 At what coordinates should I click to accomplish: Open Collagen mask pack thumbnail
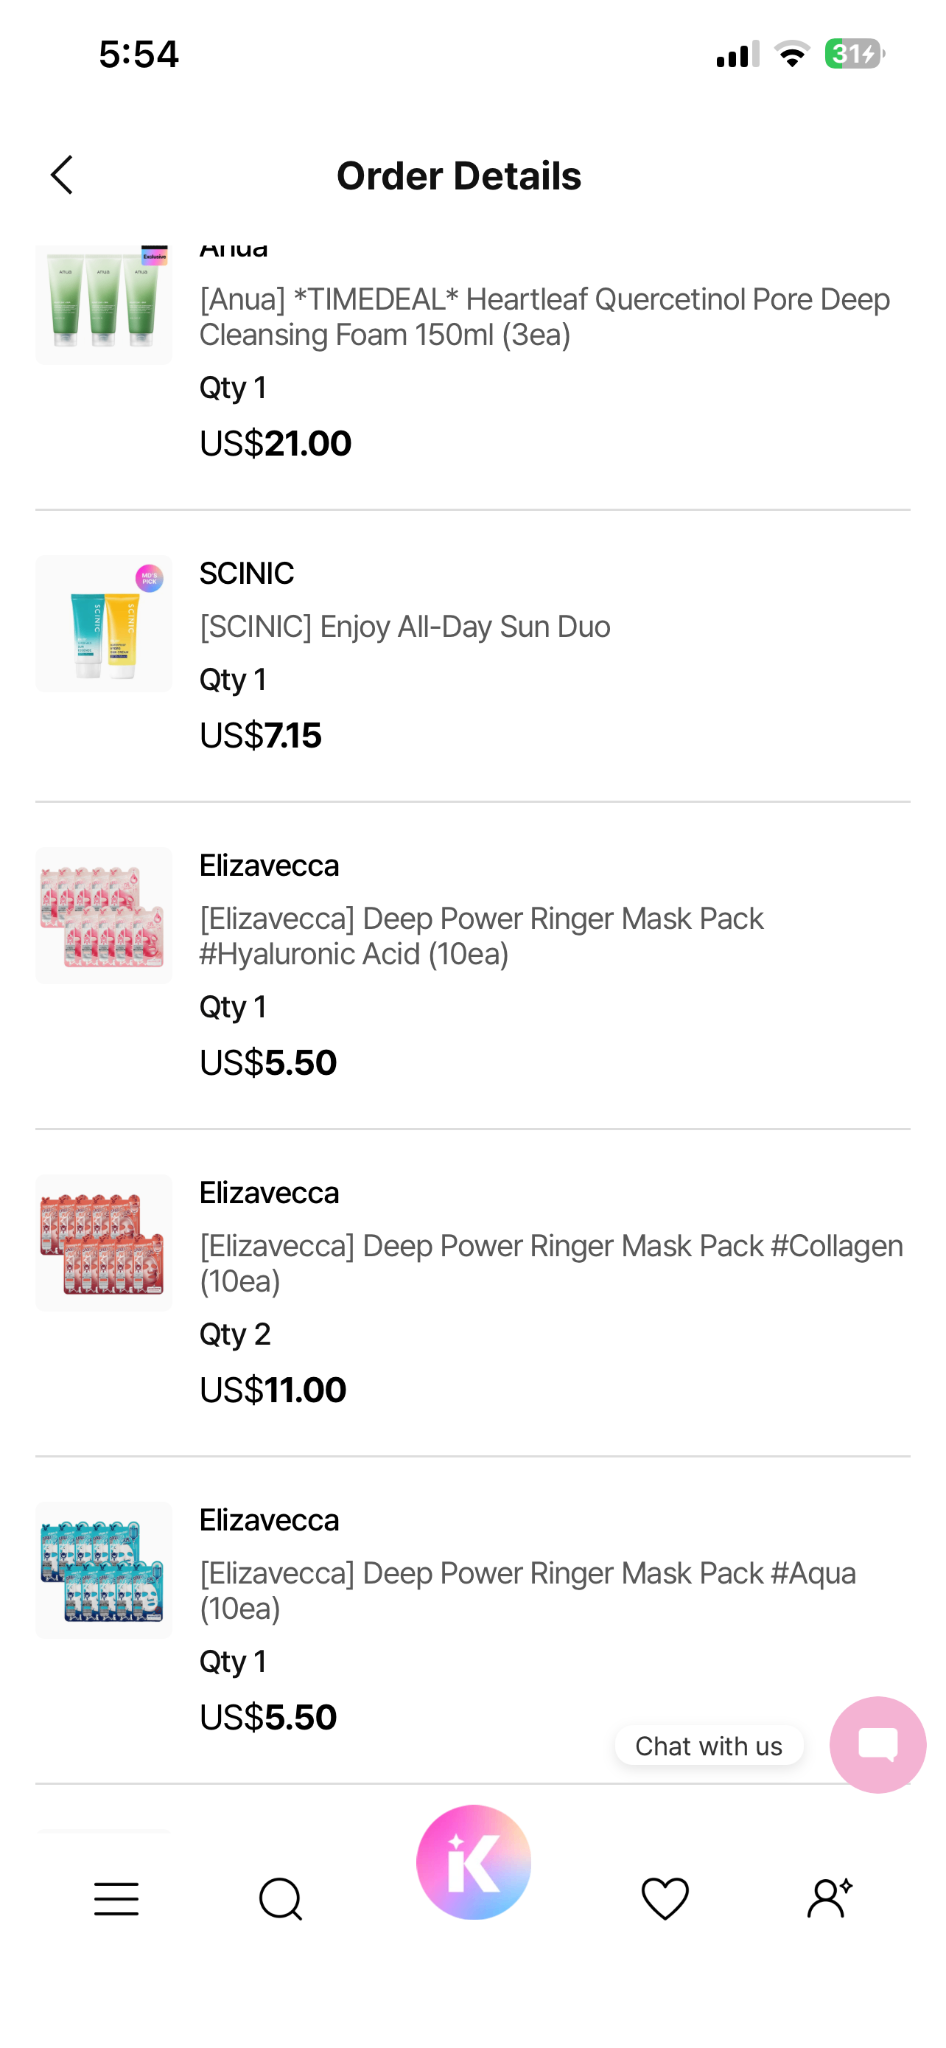104,1242
